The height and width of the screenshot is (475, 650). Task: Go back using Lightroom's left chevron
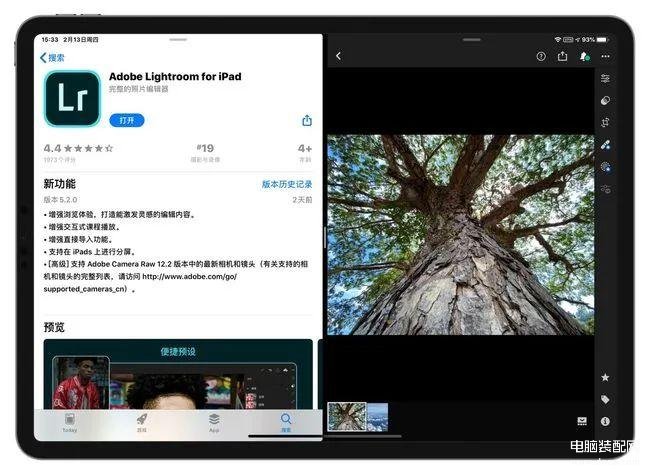click(x=338, y=56)
